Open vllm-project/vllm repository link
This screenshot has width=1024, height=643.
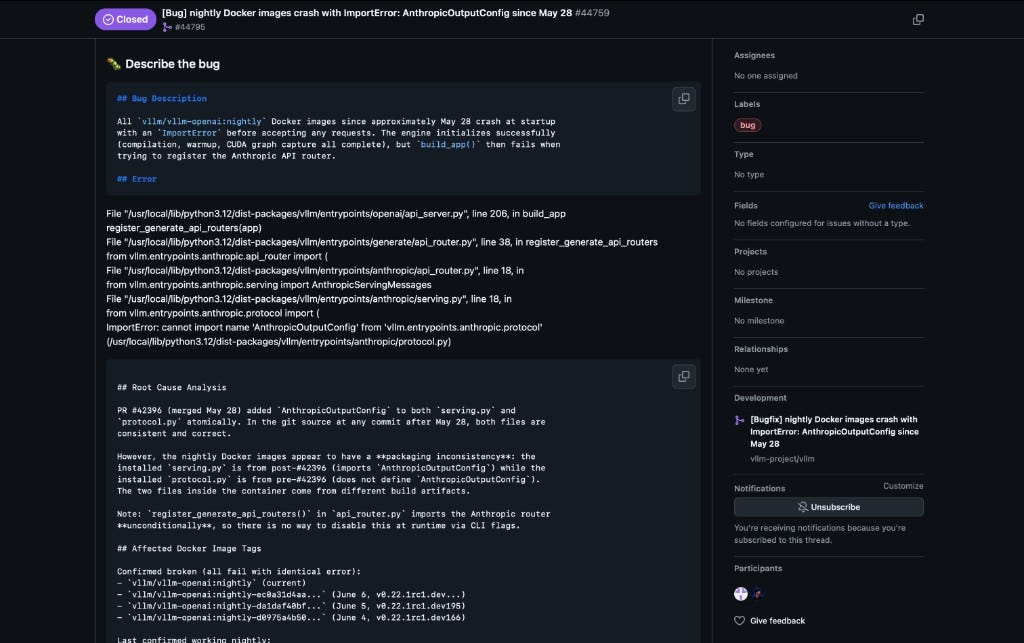tap(782, 459)
